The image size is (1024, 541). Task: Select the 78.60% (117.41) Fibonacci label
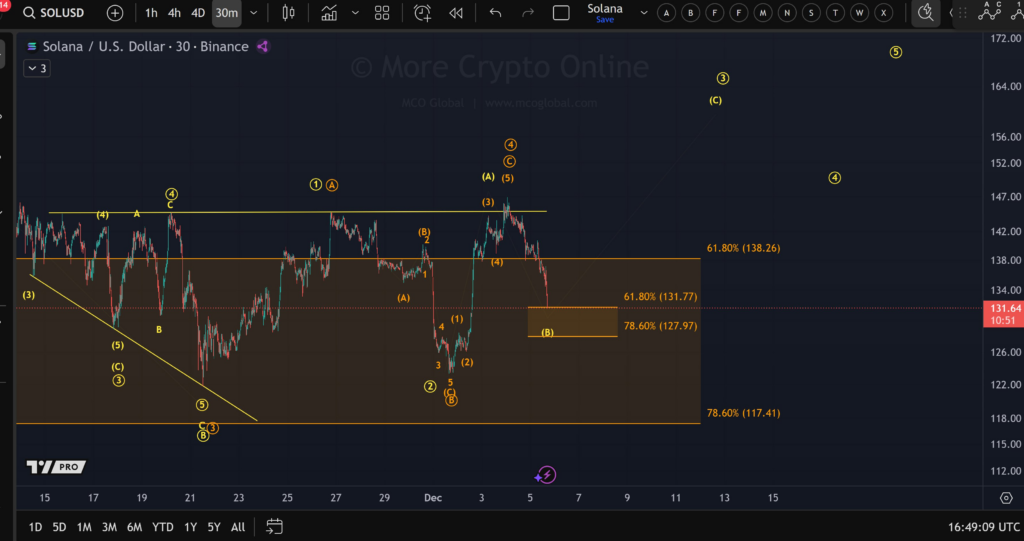743,413
